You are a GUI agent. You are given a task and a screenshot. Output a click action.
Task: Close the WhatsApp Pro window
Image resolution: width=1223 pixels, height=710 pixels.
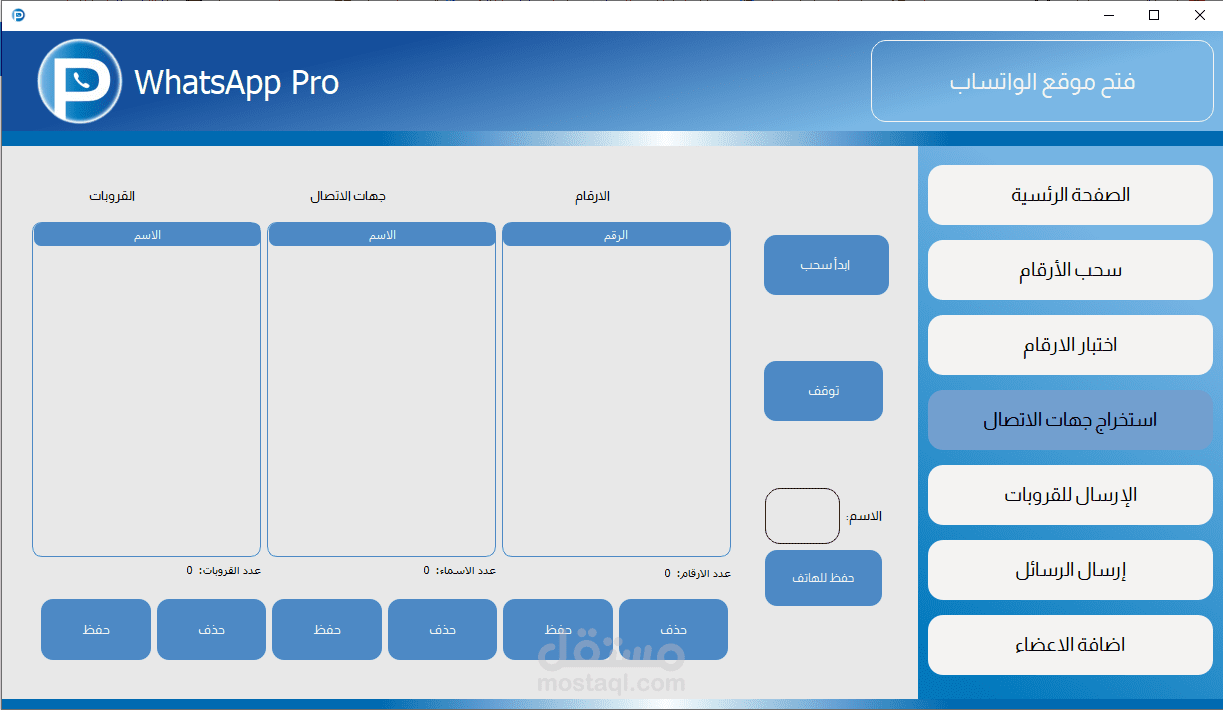click(x=1200, y=15)
